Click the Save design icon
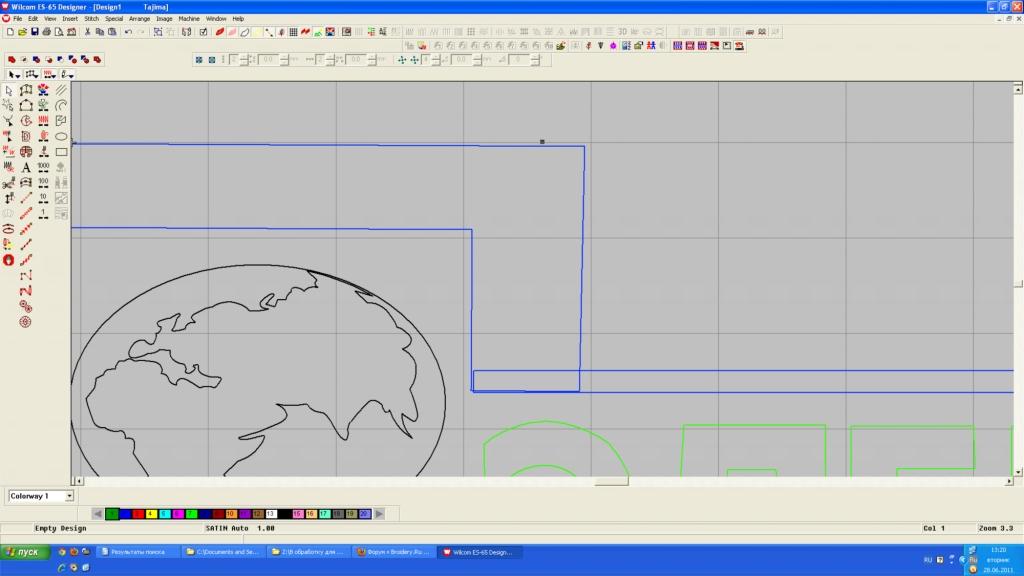Viewport: 1024px width, 576px height. click(x=35, y=32)
